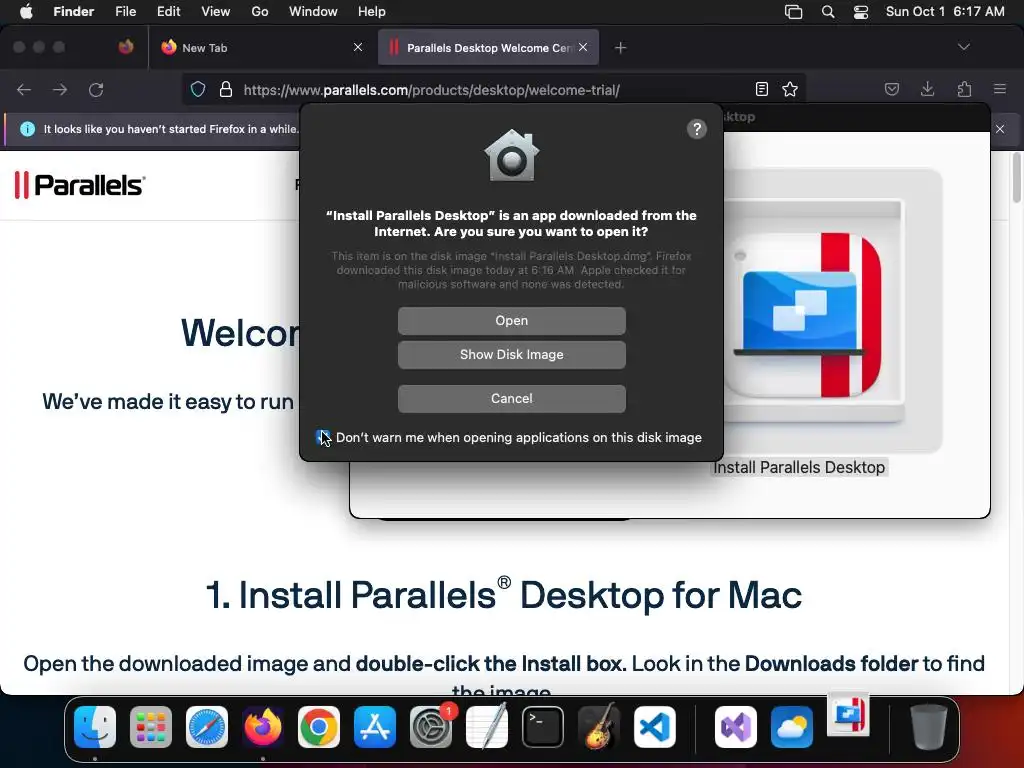Open the Edit menu

[168, 12]
